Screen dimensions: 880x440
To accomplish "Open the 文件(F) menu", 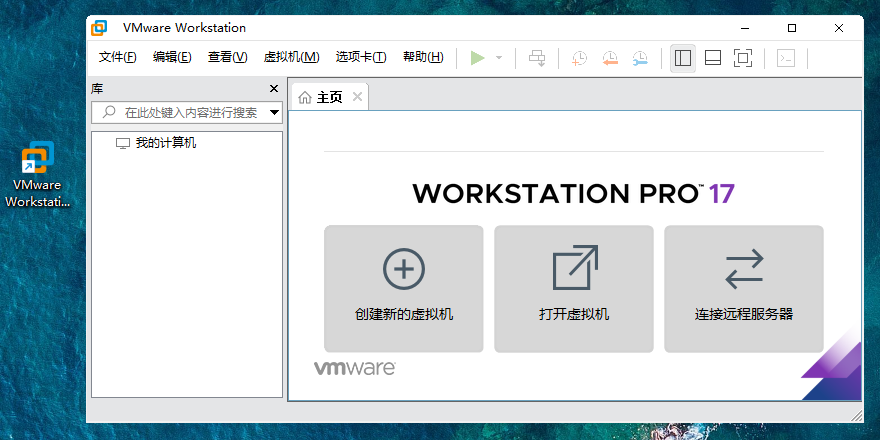I will (117, 57).
